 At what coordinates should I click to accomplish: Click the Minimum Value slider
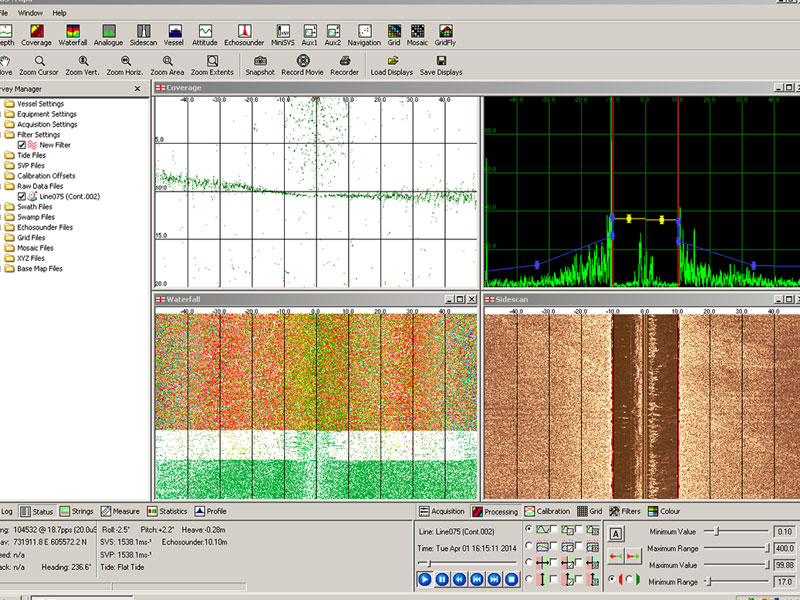click(716, 532)
